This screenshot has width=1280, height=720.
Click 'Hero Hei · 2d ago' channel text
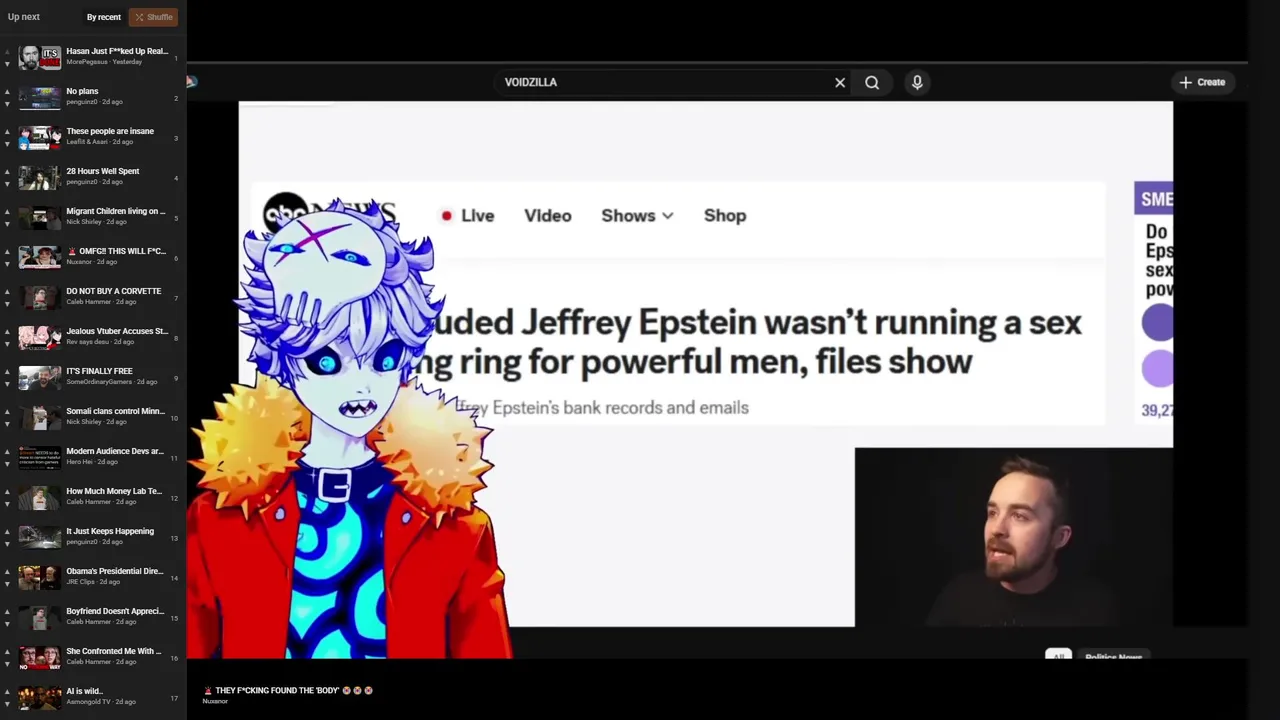pyautogui.click(x=92, y=462)
